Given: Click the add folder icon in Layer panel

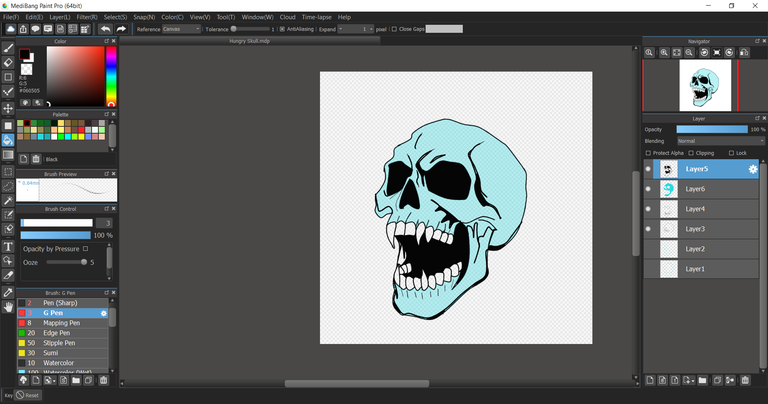Looking at the screenshot, I should pyautogui.click(x=702, y=380).
